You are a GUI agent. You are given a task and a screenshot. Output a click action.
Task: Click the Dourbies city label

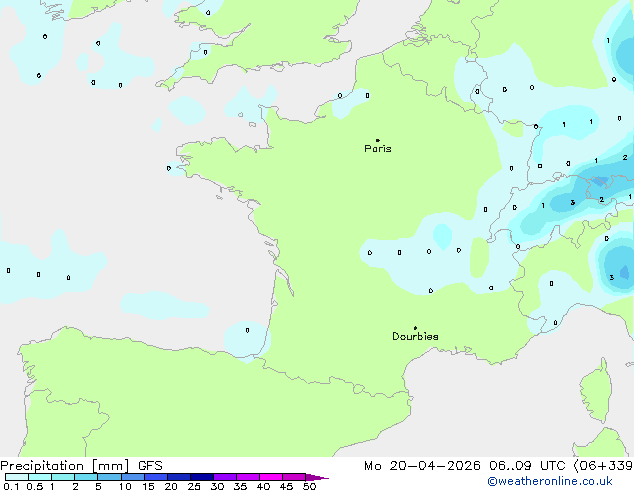(x=415, y=336)
